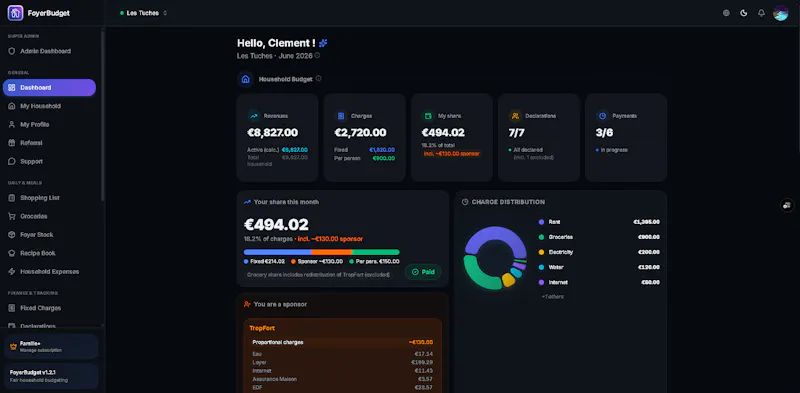
Task: Click info icon next to June 2026
Action: (x=317, y=55)
